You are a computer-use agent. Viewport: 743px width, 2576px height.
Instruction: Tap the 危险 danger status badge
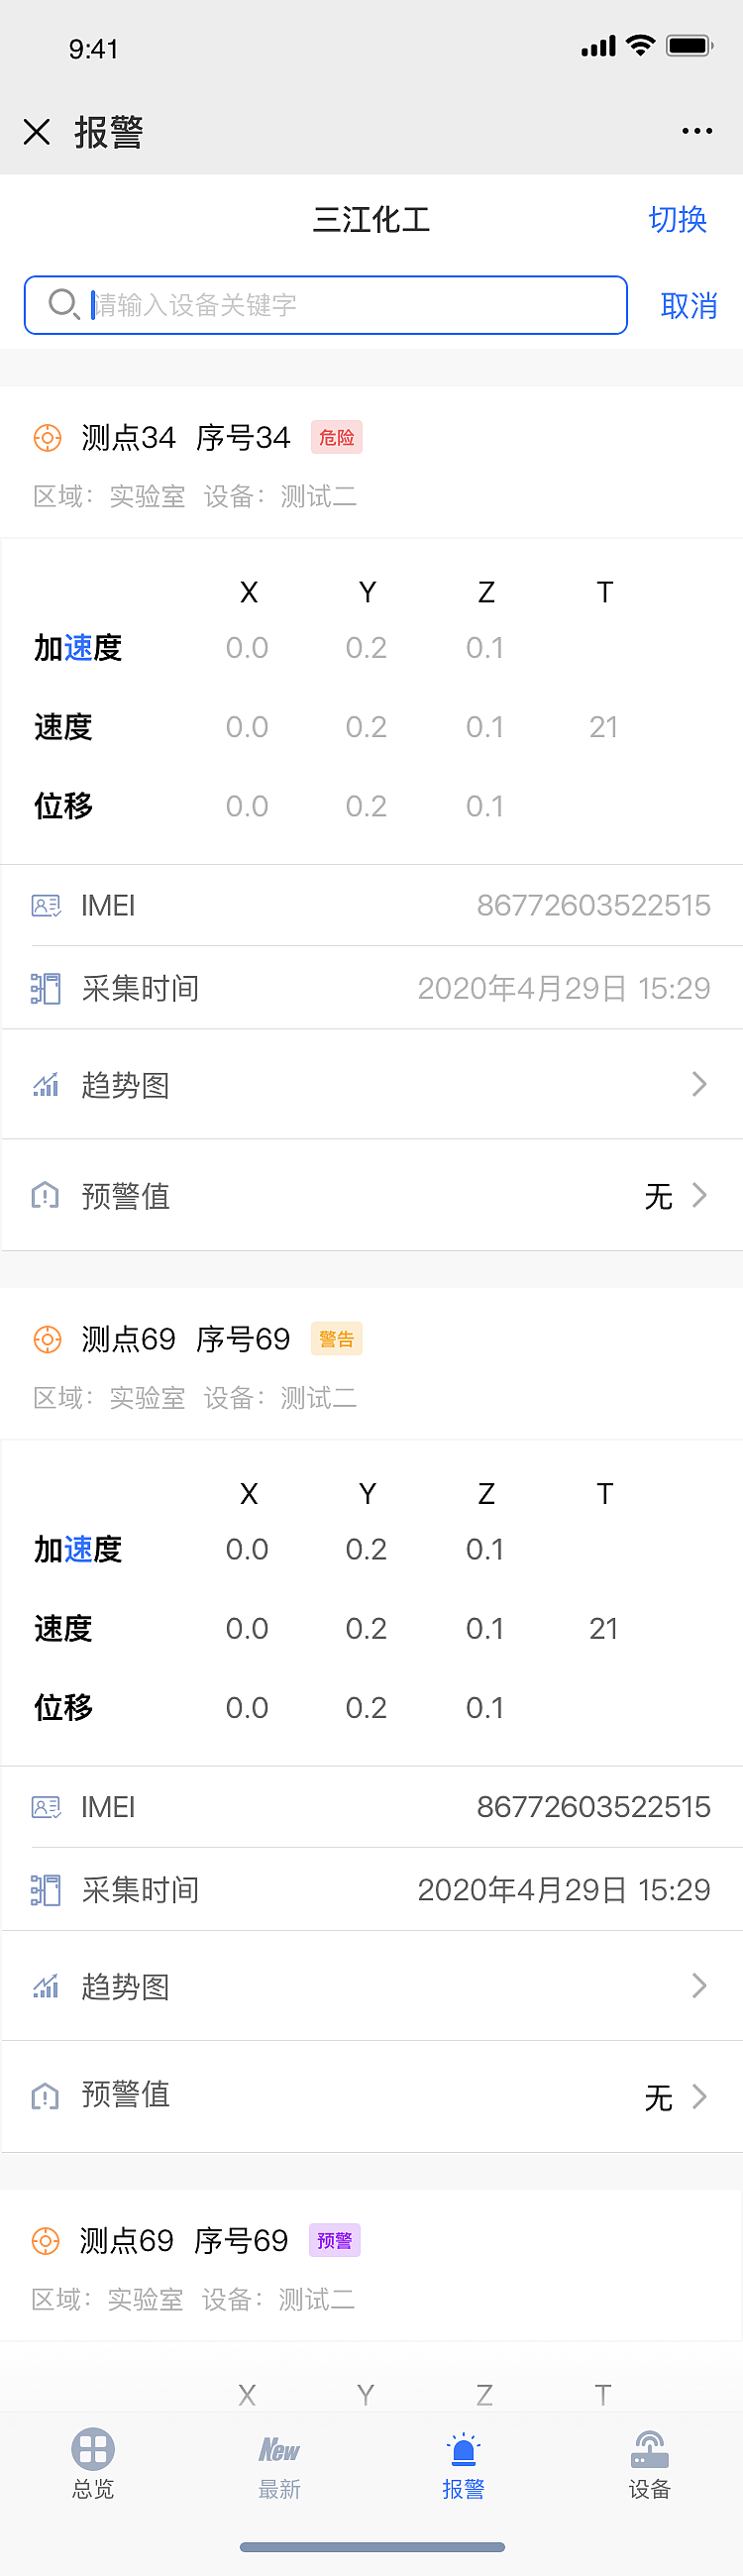[x=336, y=437]
